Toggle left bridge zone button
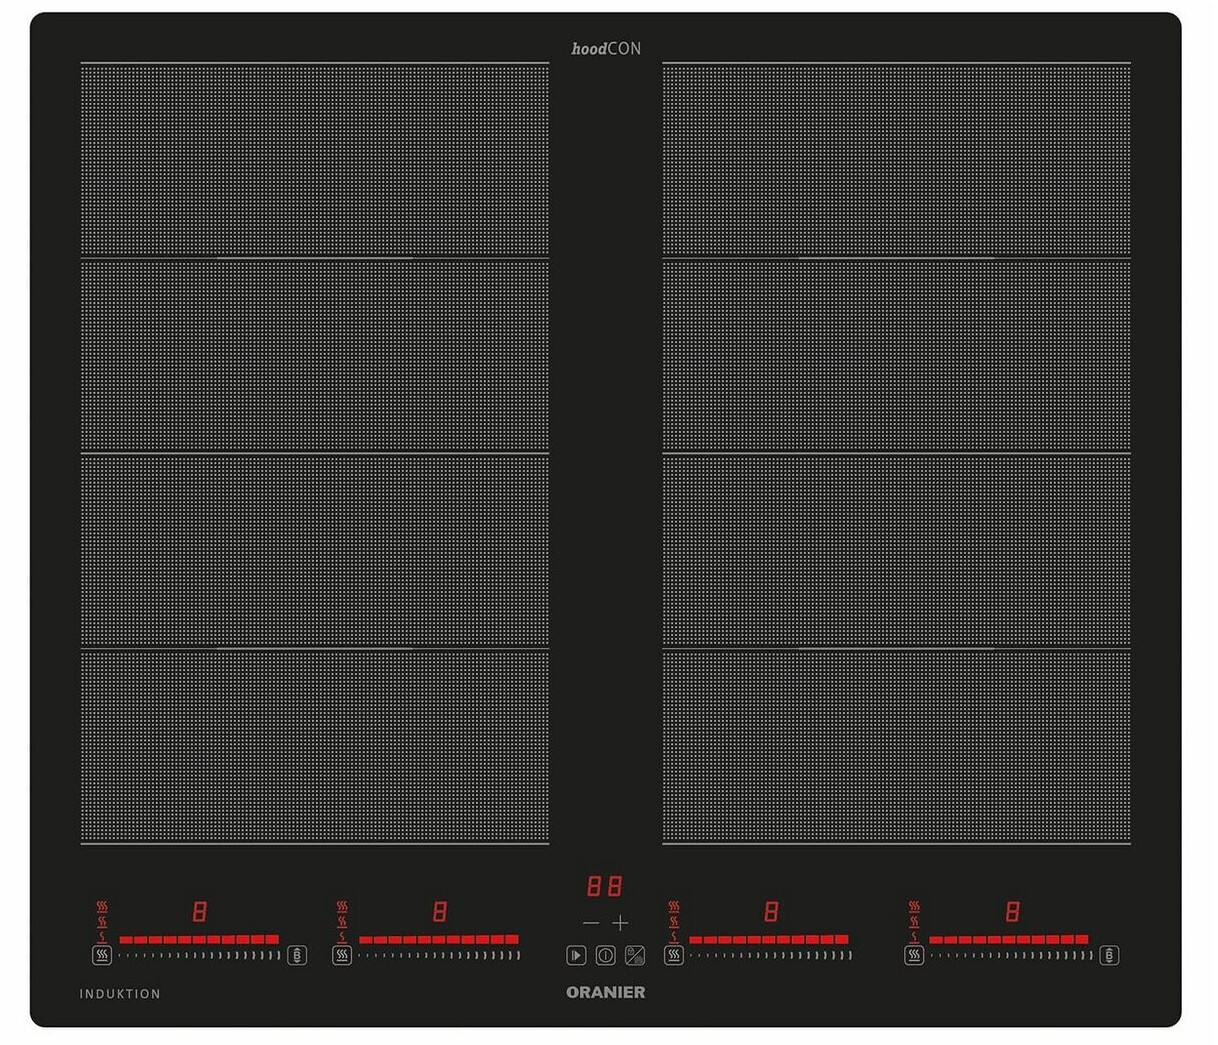1218x1045 pixels. click(x=297, y=955)
